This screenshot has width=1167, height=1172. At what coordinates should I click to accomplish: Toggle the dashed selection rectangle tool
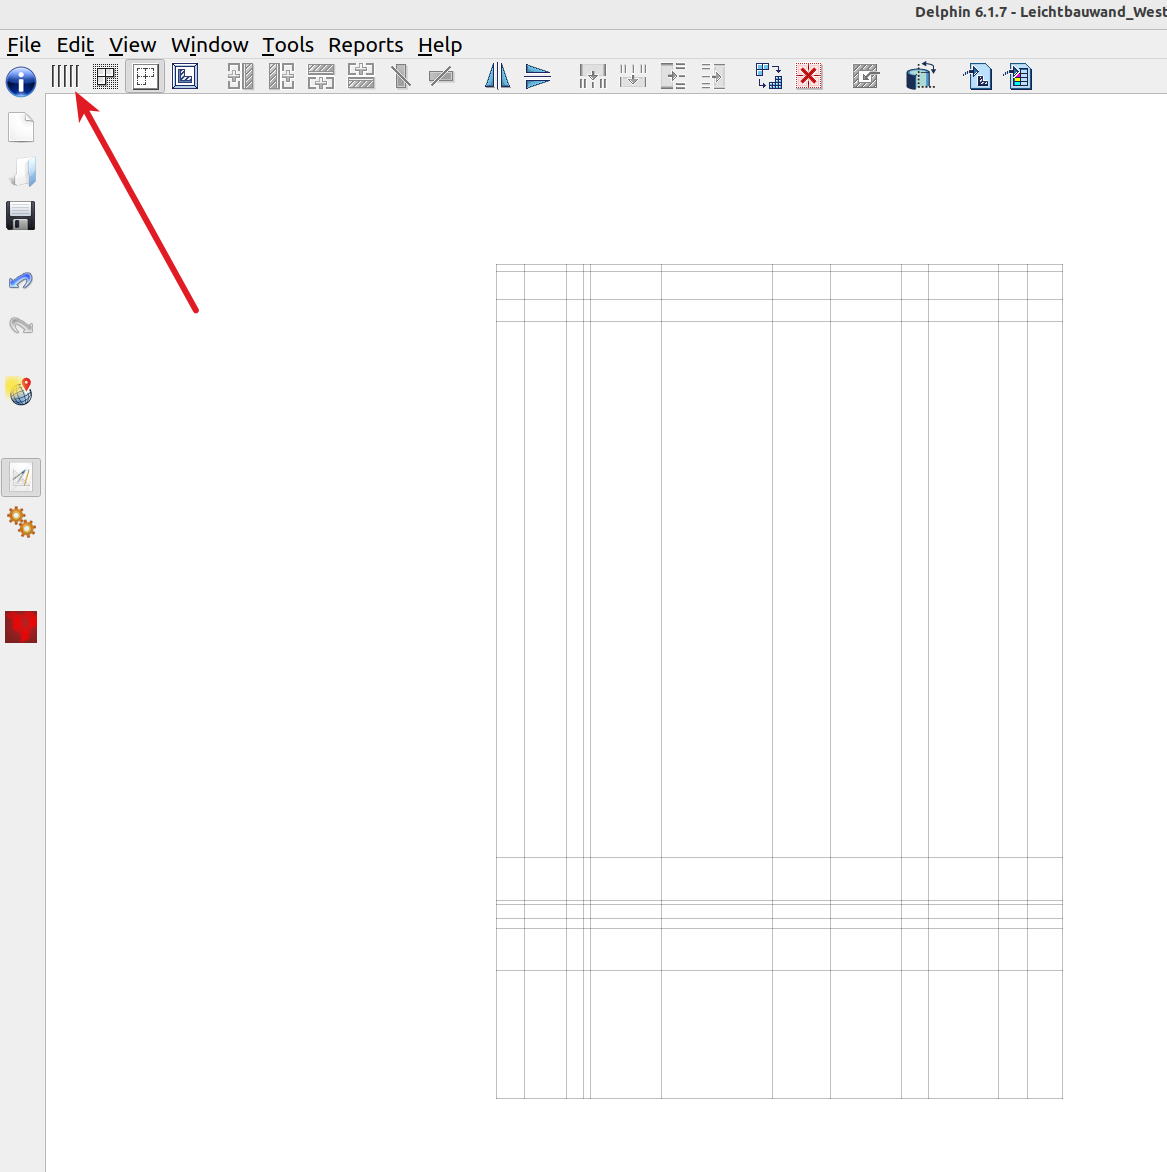point(146,76)
